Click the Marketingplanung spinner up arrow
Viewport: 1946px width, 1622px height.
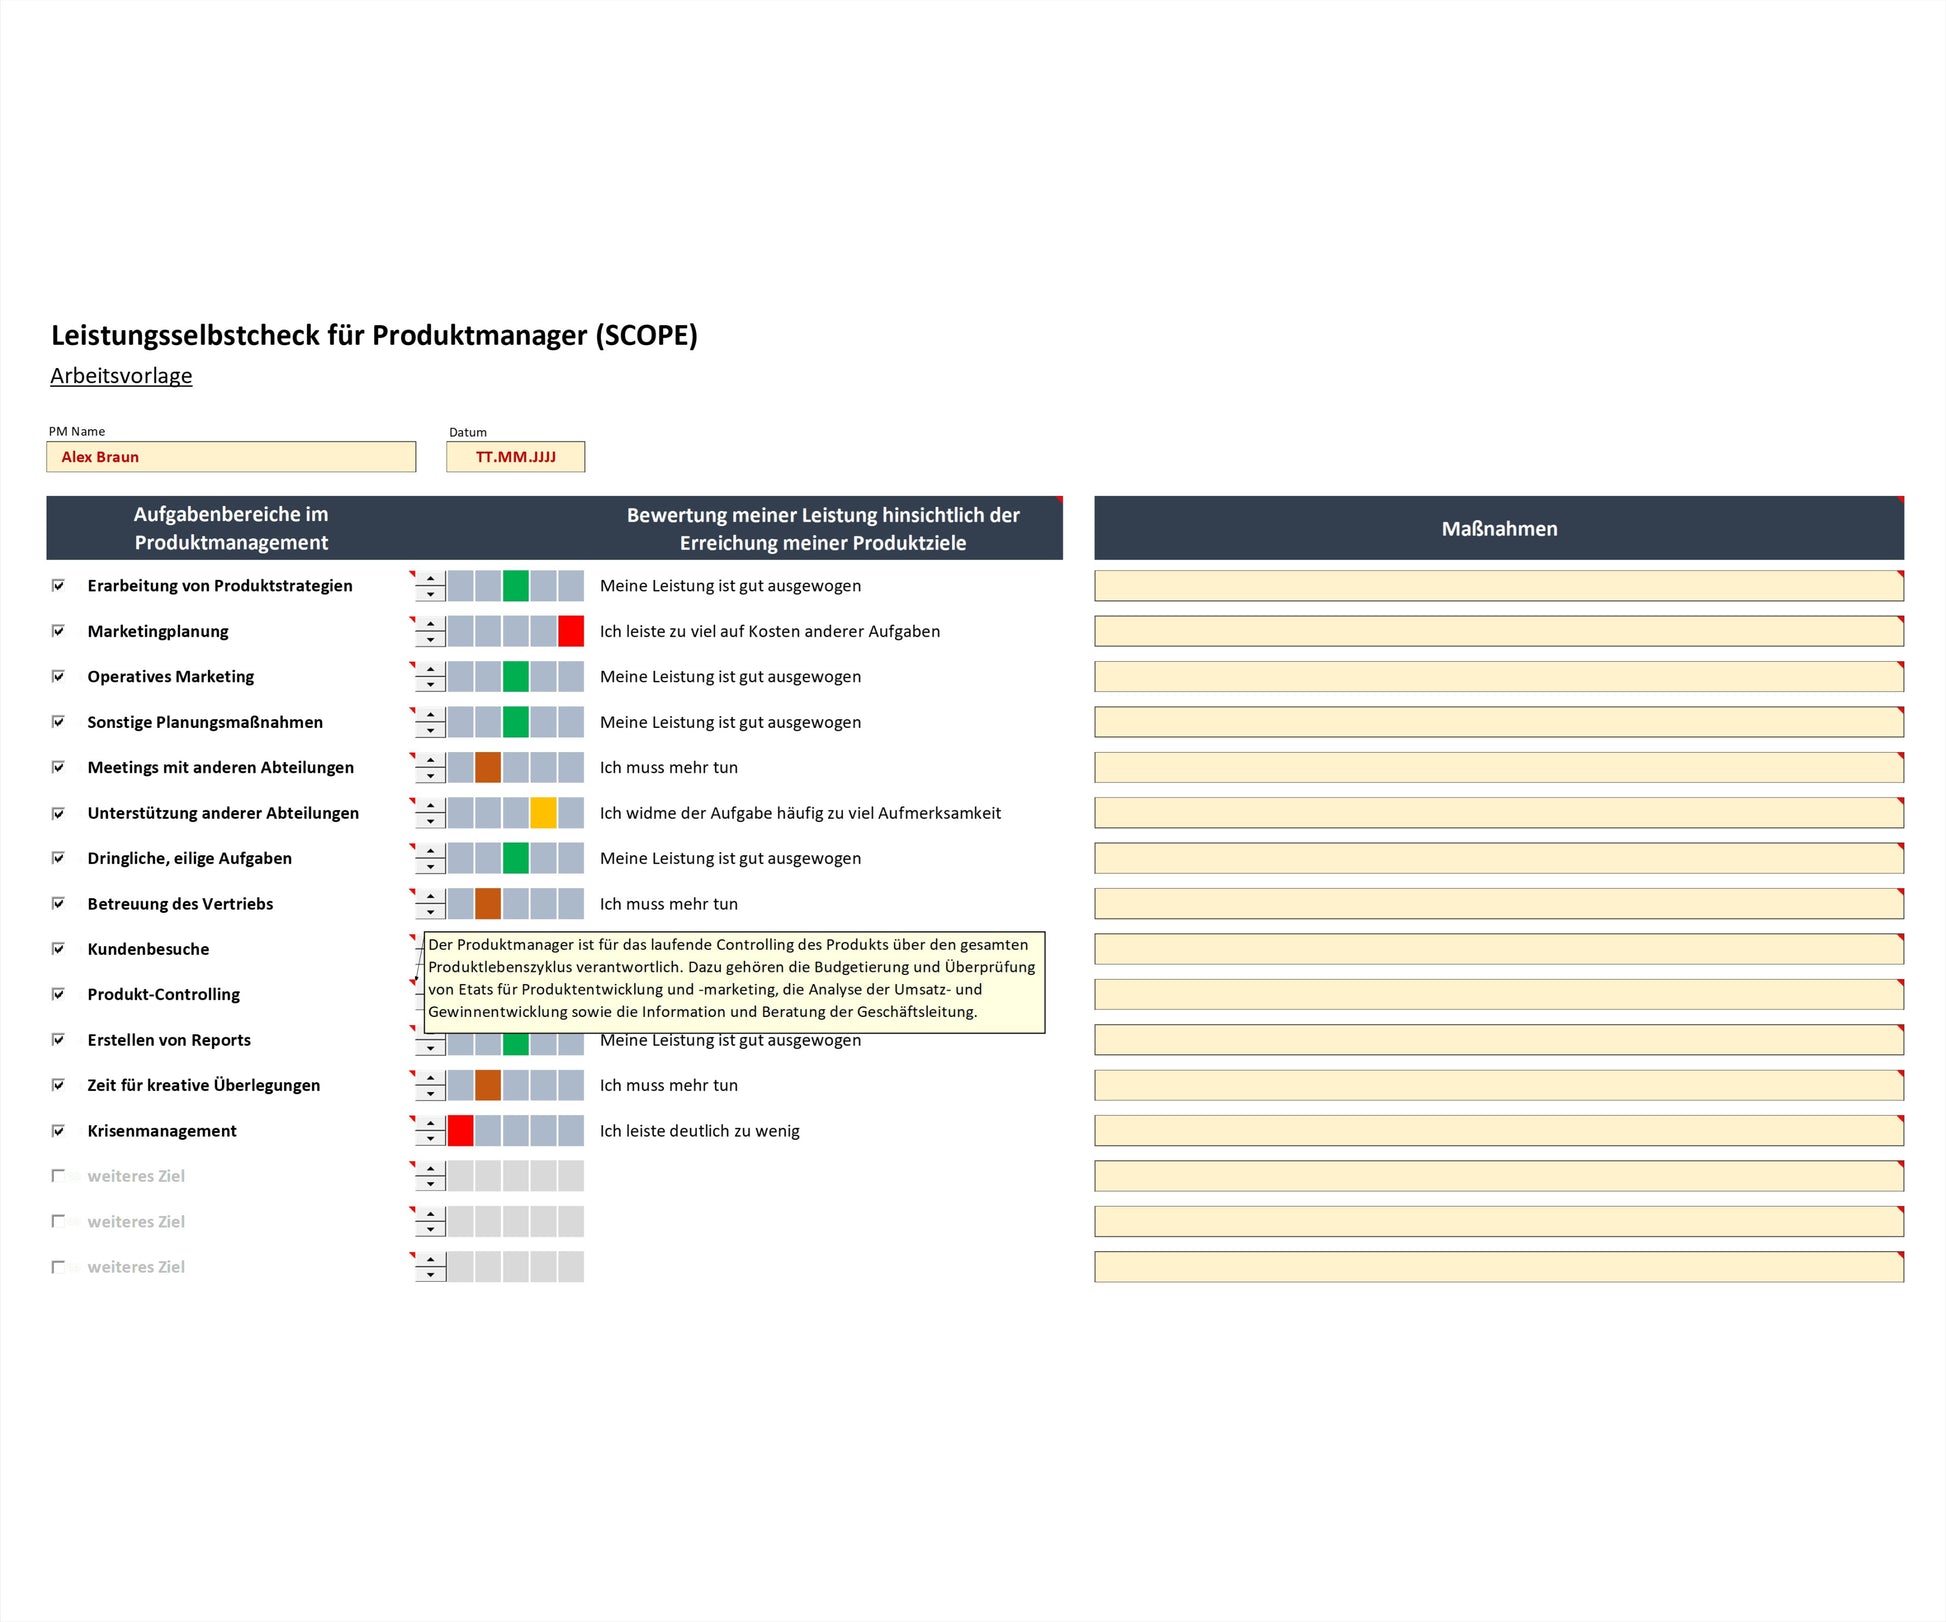click(x=430, y=624)
